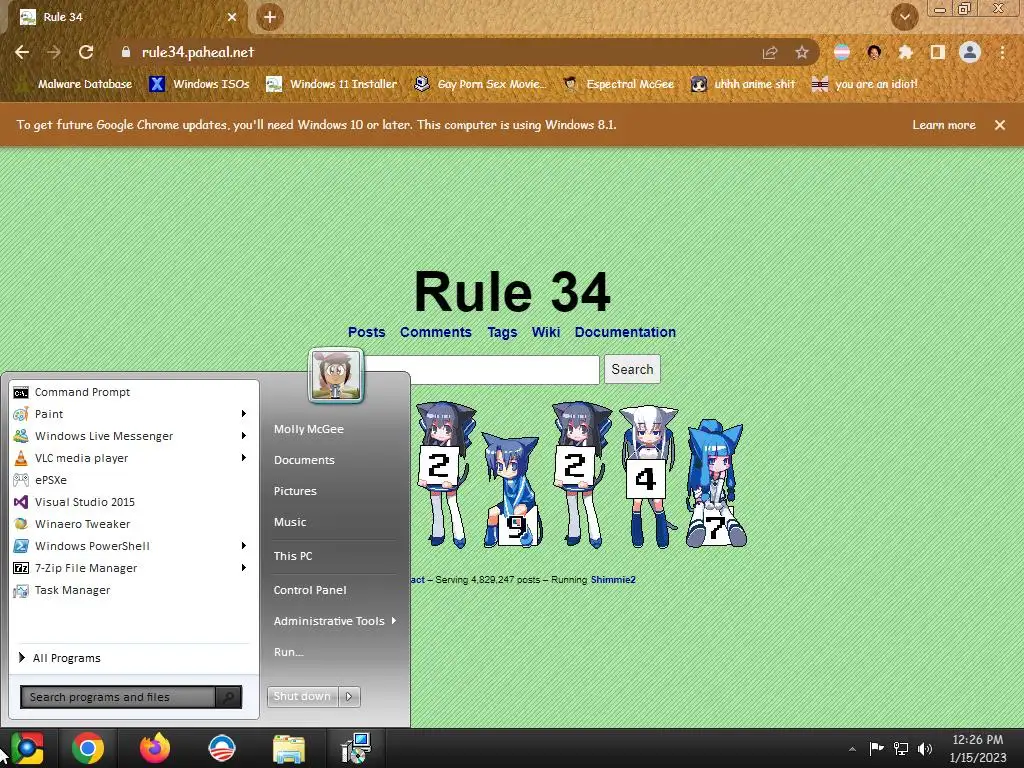Open the Posts link
The width and height of the screenshot is (1024, 768).
point(366,332)
